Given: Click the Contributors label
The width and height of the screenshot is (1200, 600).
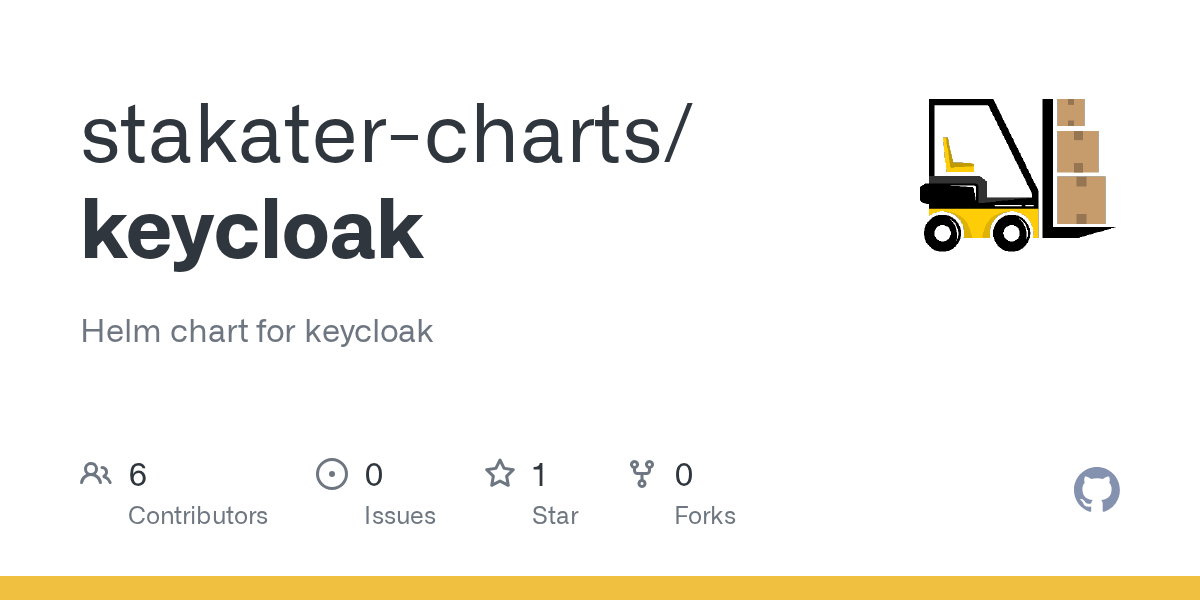Looking at the screenshot, I should (x=198, y=516).
